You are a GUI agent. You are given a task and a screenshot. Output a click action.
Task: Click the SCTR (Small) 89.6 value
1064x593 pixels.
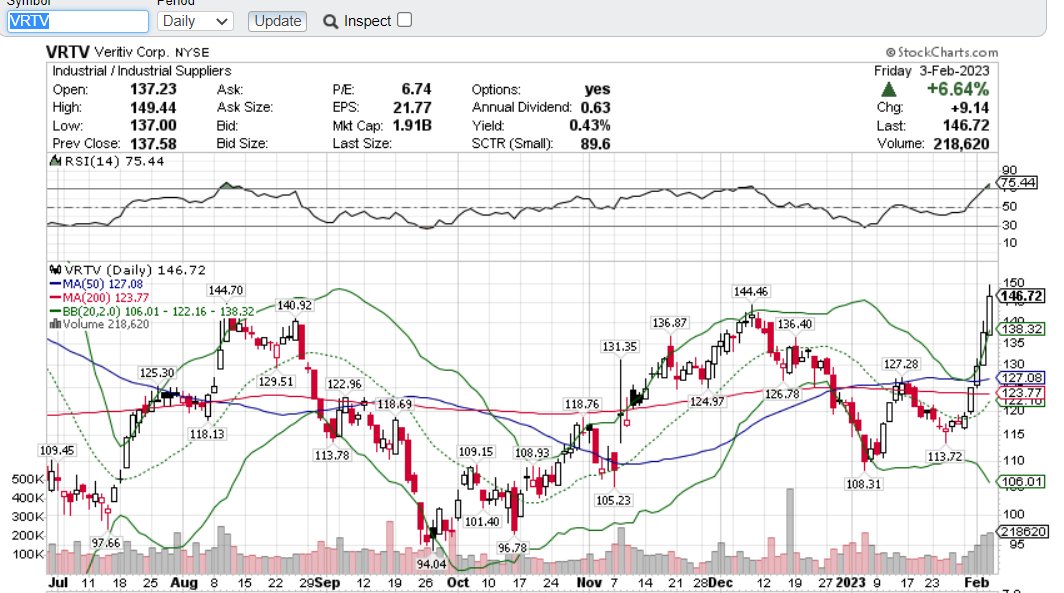595,144
